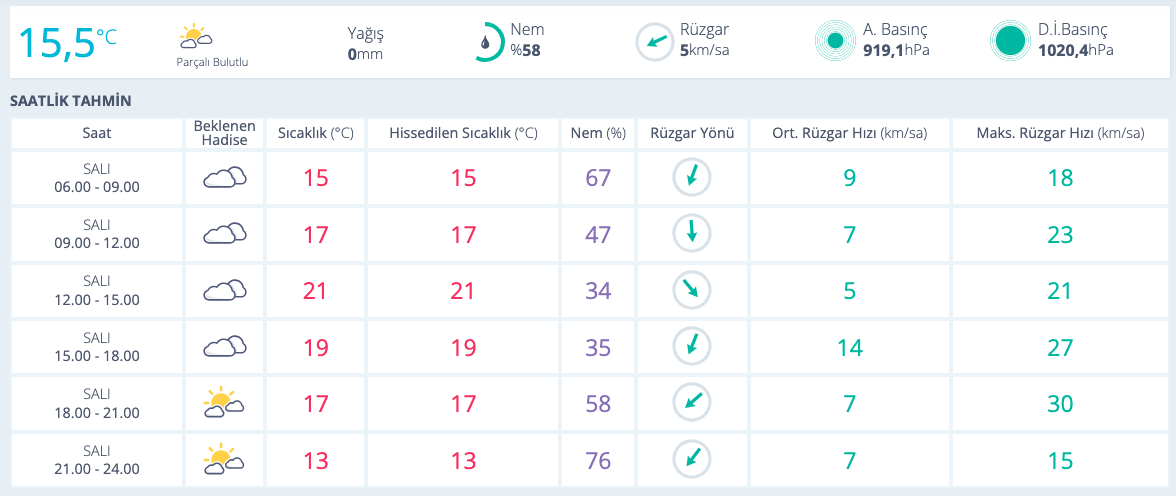The width and height of the screenshot is (1176, 496).
Task: Select the SALI 15.00 - 18.00 time row
Action: [97, 347]
